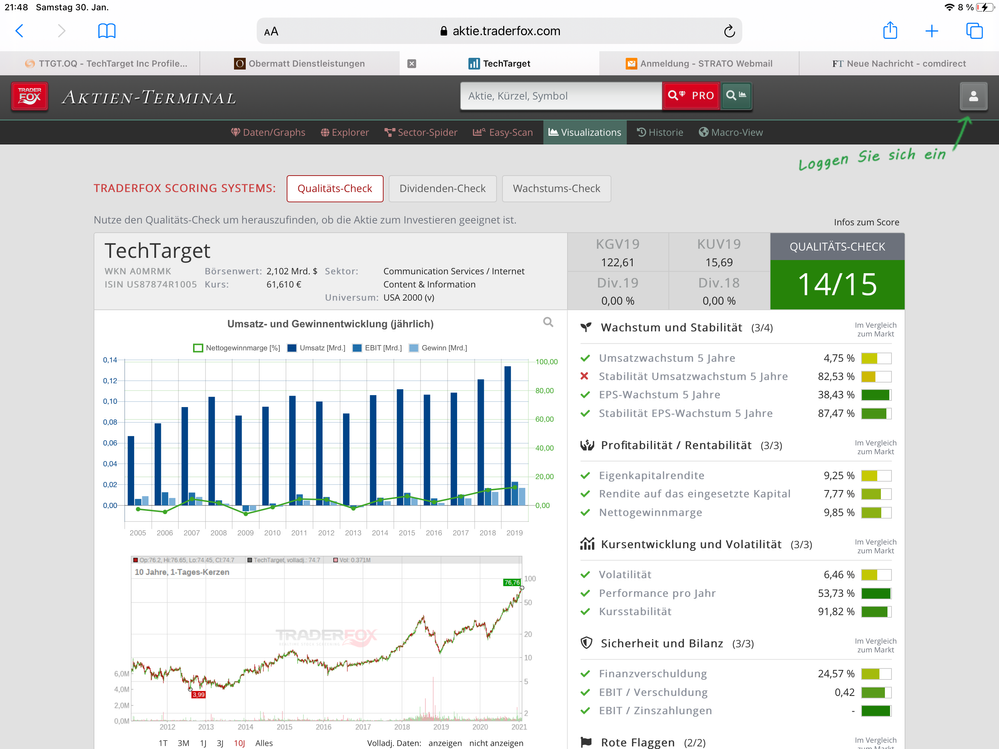Toggle Nettogewinnmarge series in the chart legend
This screenshot has height=749, width=999.
point(237,348)
